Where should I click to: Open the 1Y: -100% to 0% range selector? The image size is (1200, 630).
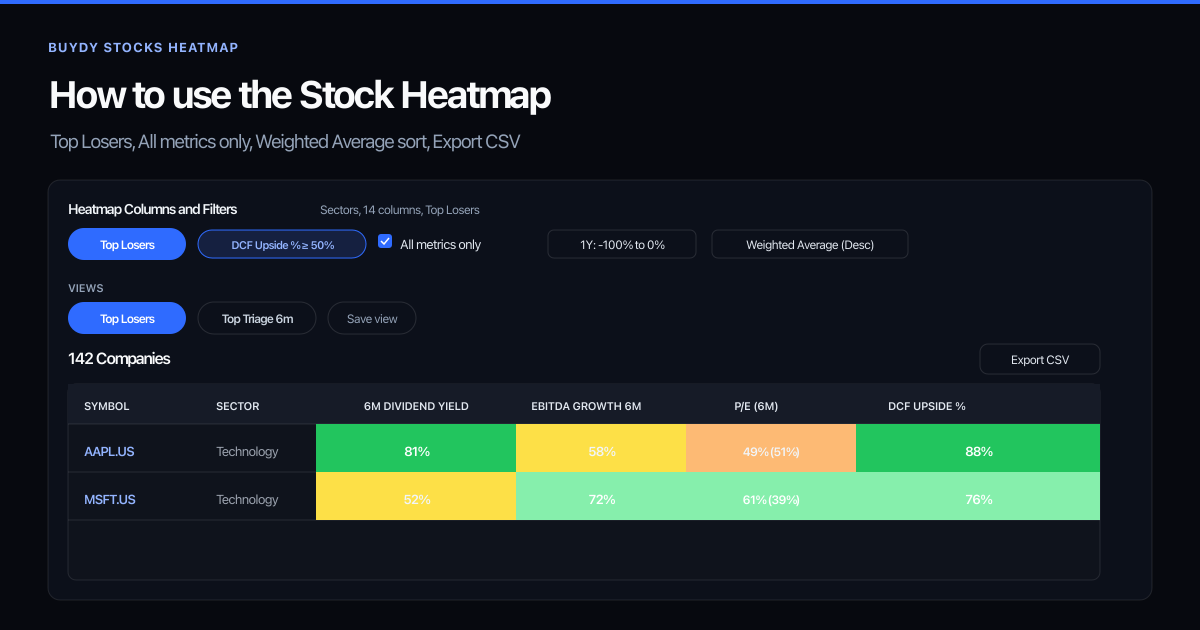coord(622,244)
